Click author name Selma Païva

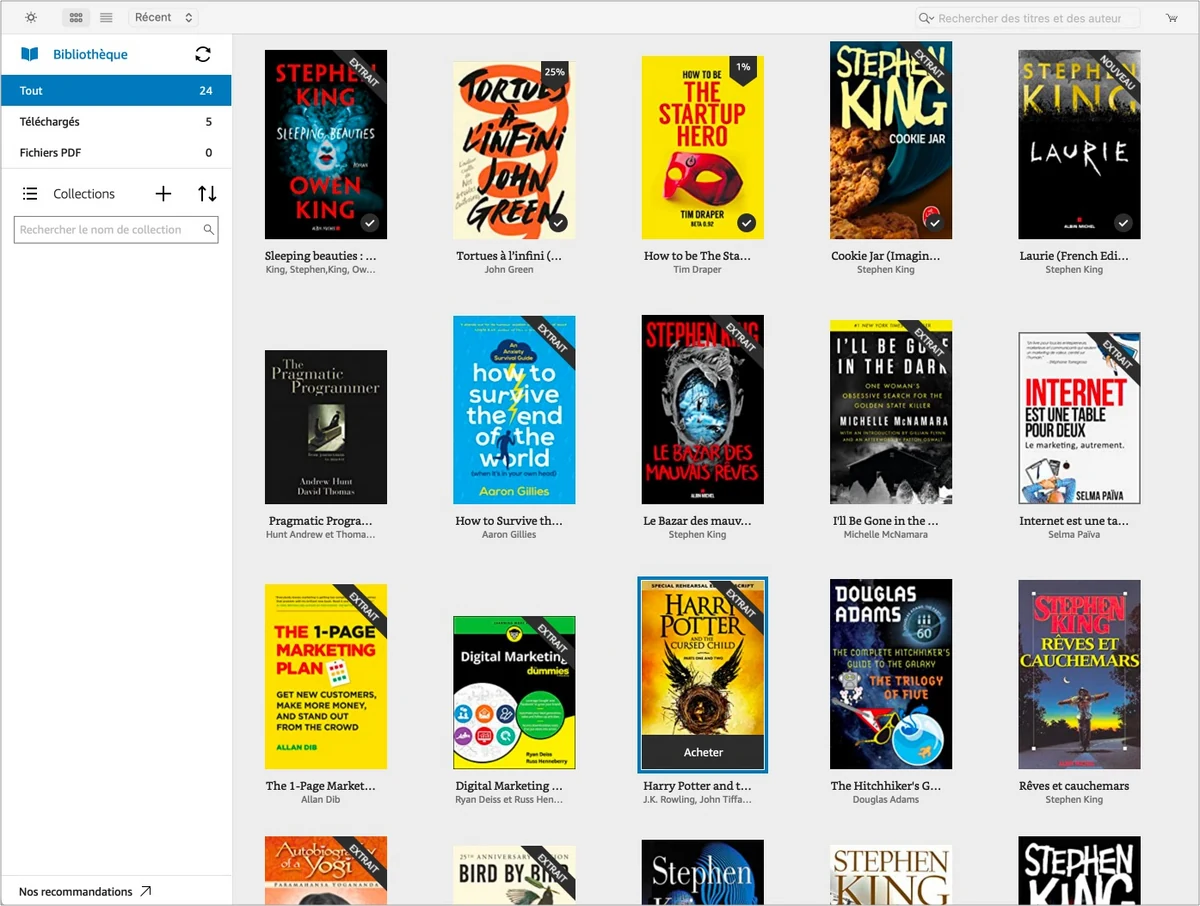(x=1074, y=535)
